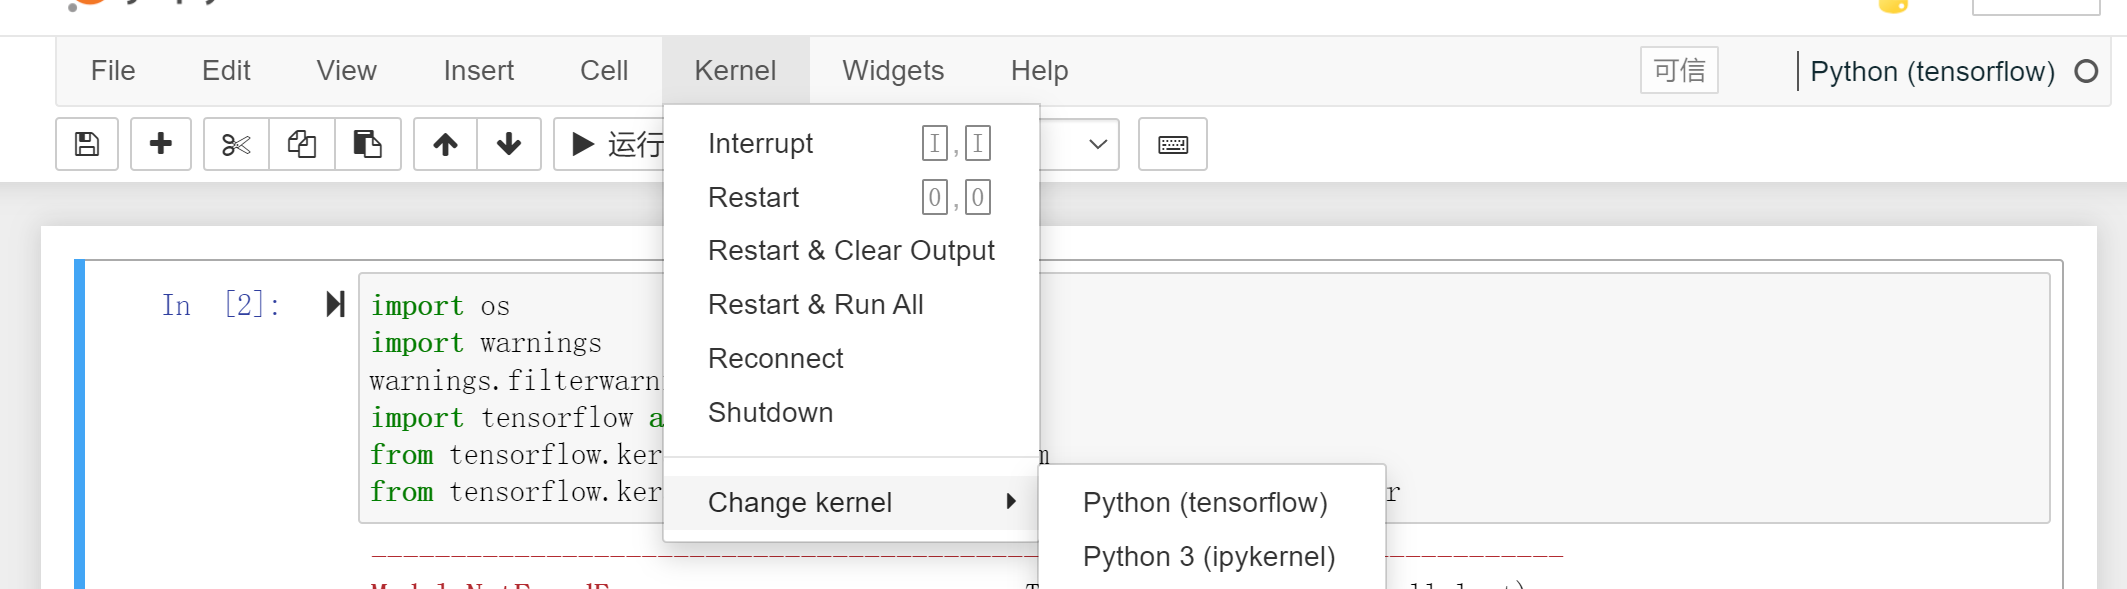Open the command palette keyboard icon
This screenshot has width=2127, height=589.
click(x=1172, y=144)
